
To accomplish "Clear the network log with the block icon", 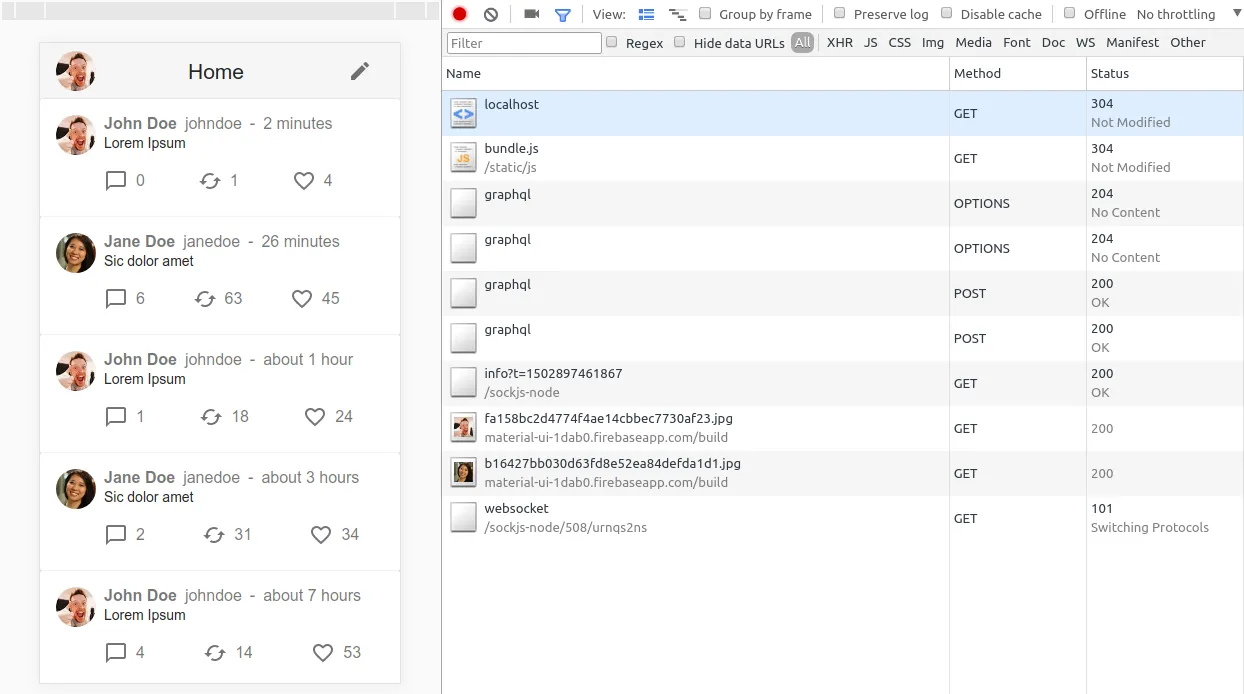I will 491,14.
